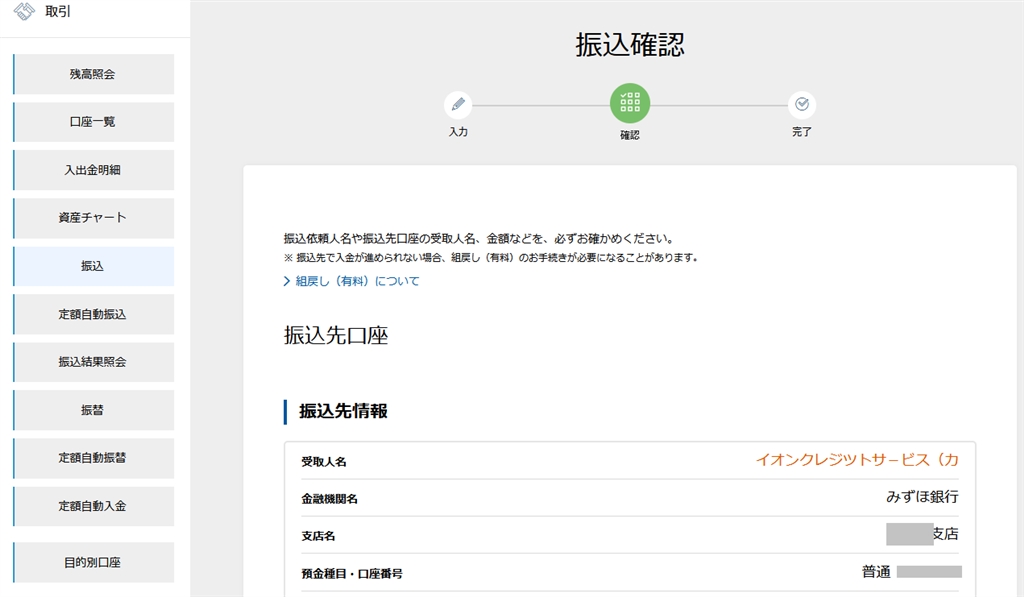Click the 振込確認 page heading
1024x597 pixels.
click(x=630, y=45)
